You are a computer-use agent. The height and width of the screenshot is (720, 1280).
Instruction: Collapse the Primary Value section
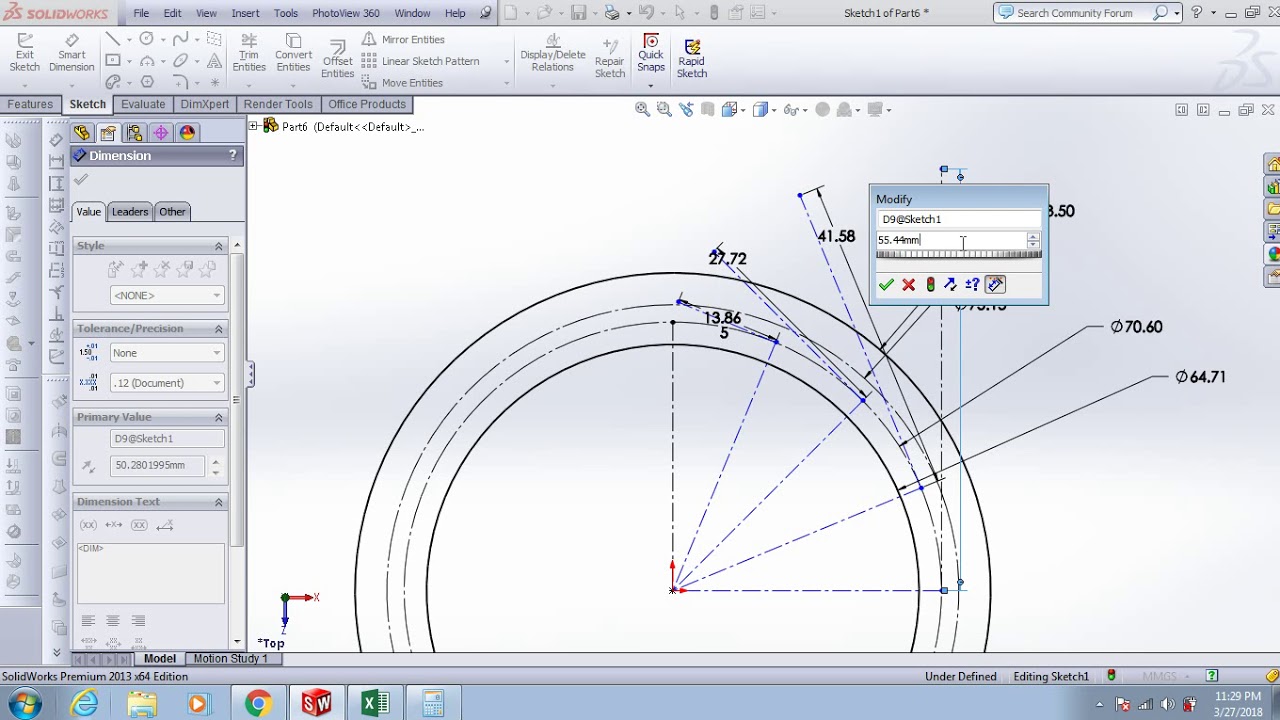point(218,417)
